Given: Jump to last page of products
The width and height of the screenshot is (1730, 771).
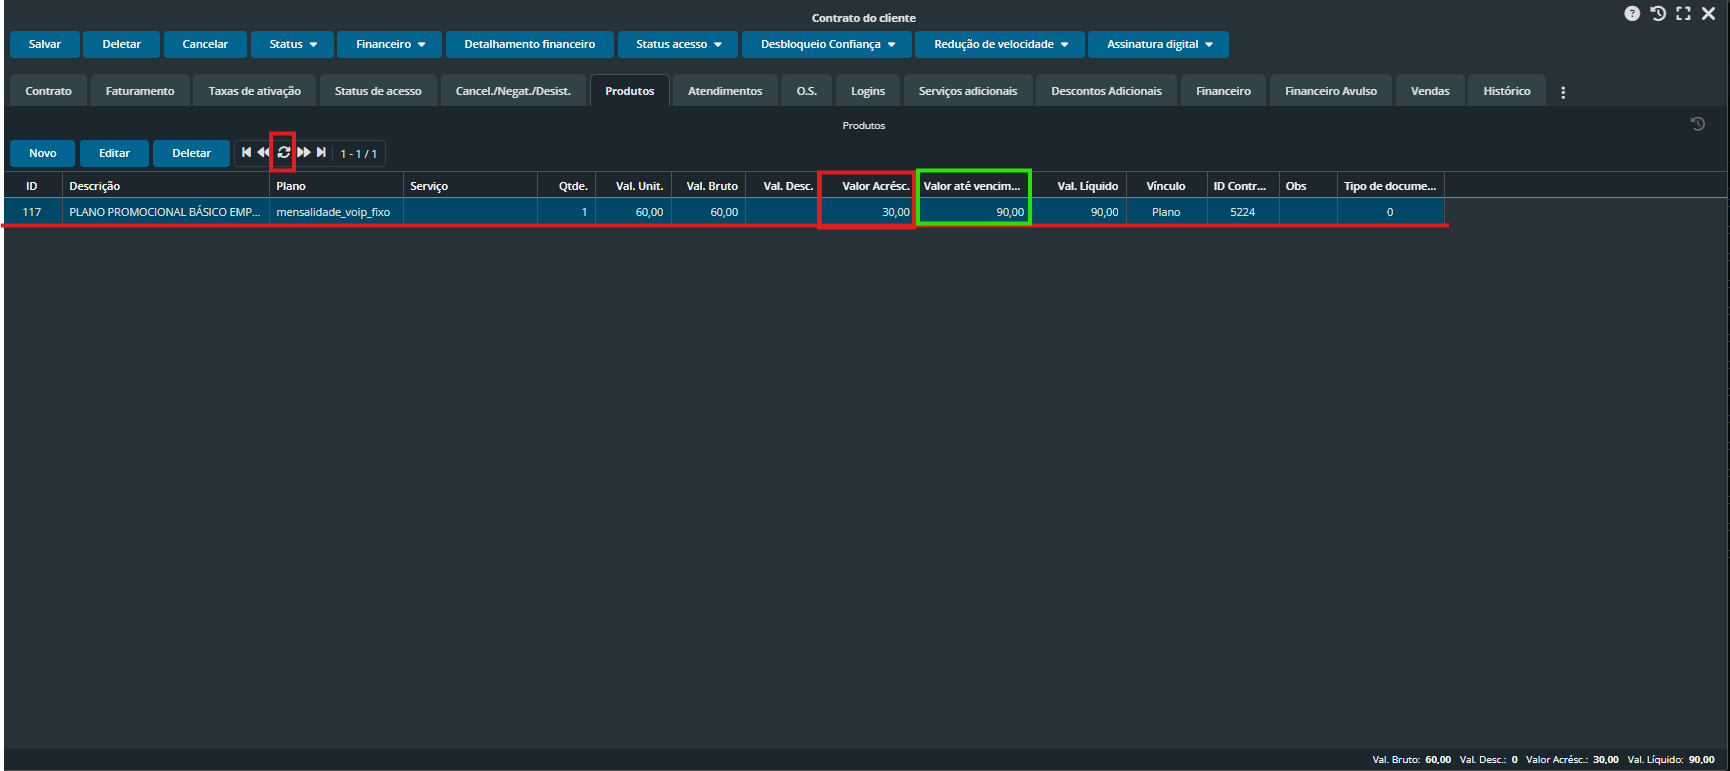Looking at the screenshot, I should coord(321,153).
